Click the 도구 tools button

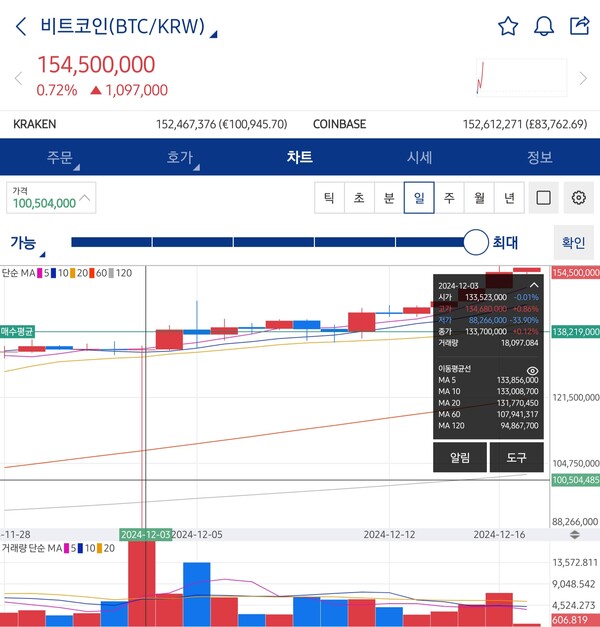pyautogui.click(x=516, y=457)
